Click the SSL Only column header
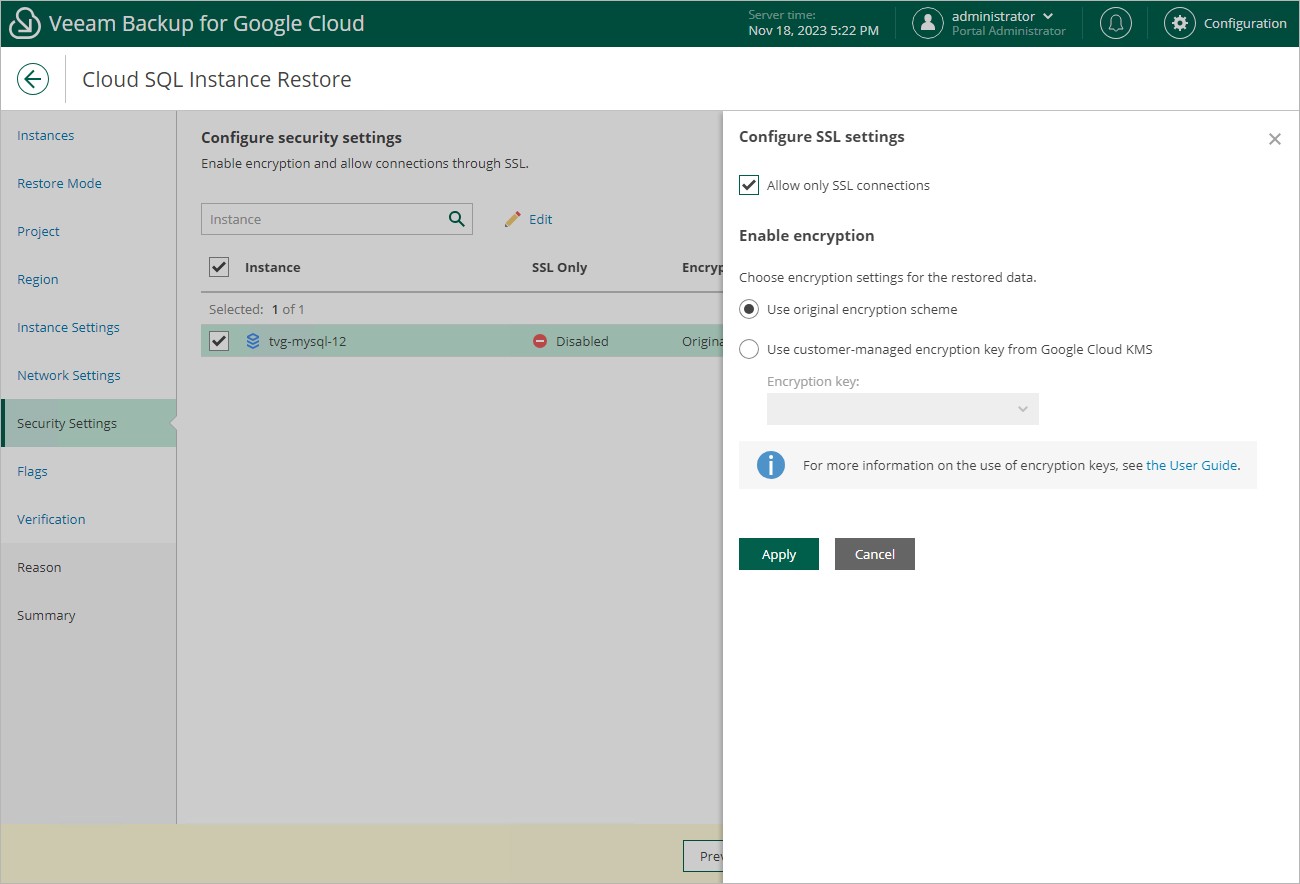The height and width of the screenshot is (884, 1300). coord(560,267)
